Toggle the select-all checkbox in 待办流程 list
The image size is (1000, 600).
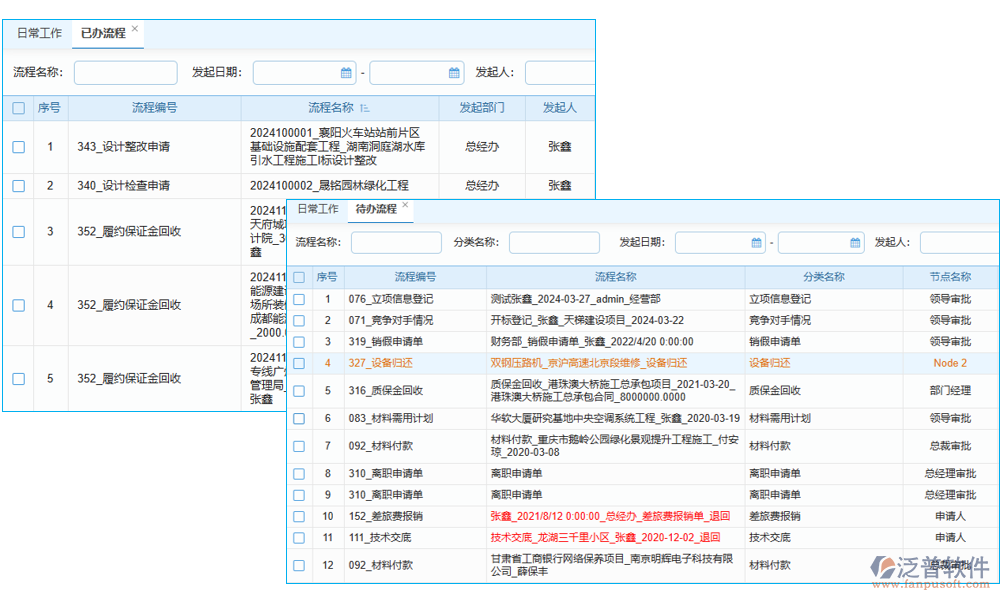[298, 277]
